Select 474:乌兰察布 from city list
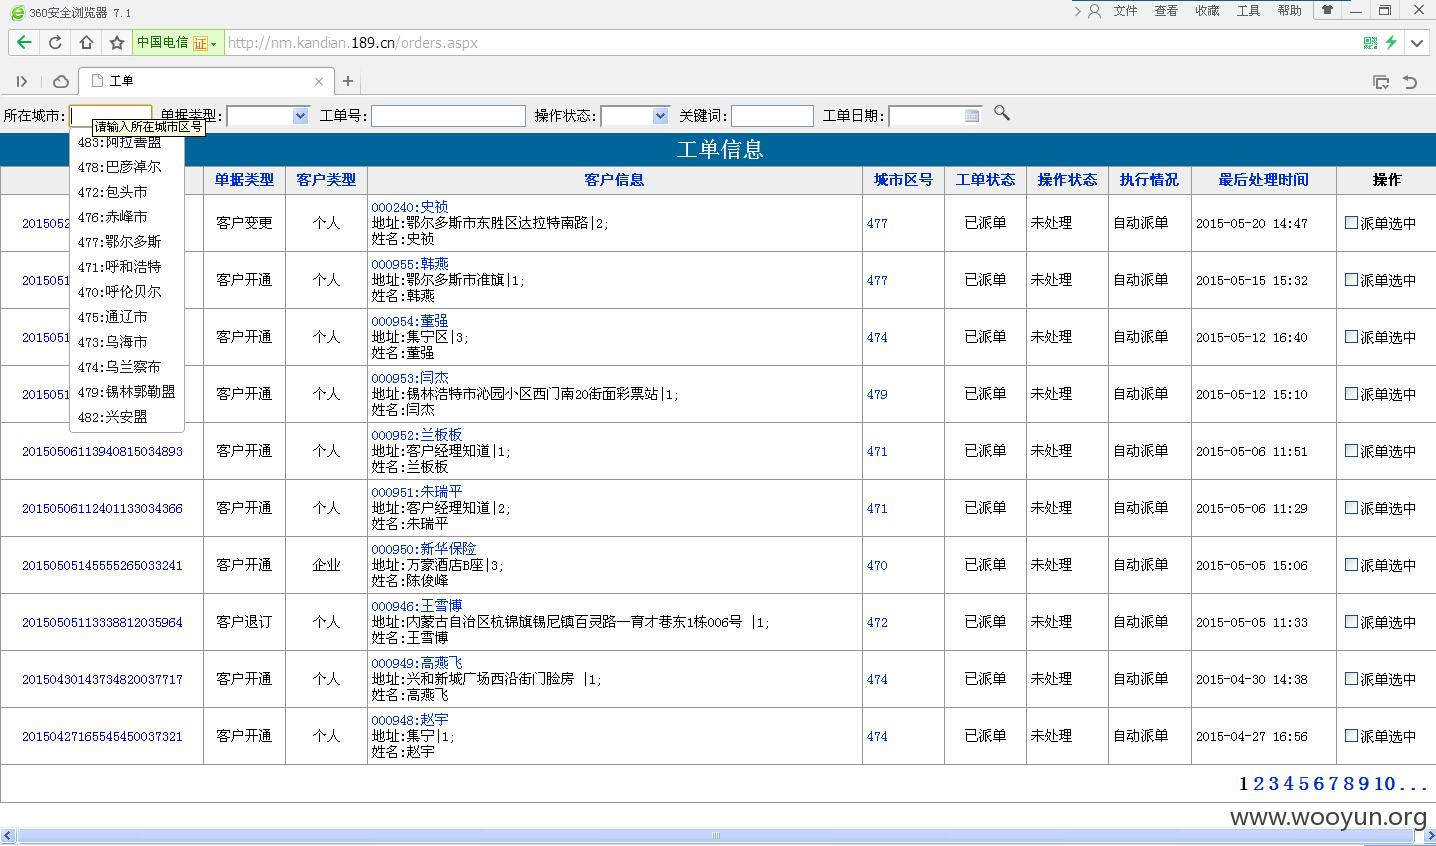1436x846 pixels. 119,367
